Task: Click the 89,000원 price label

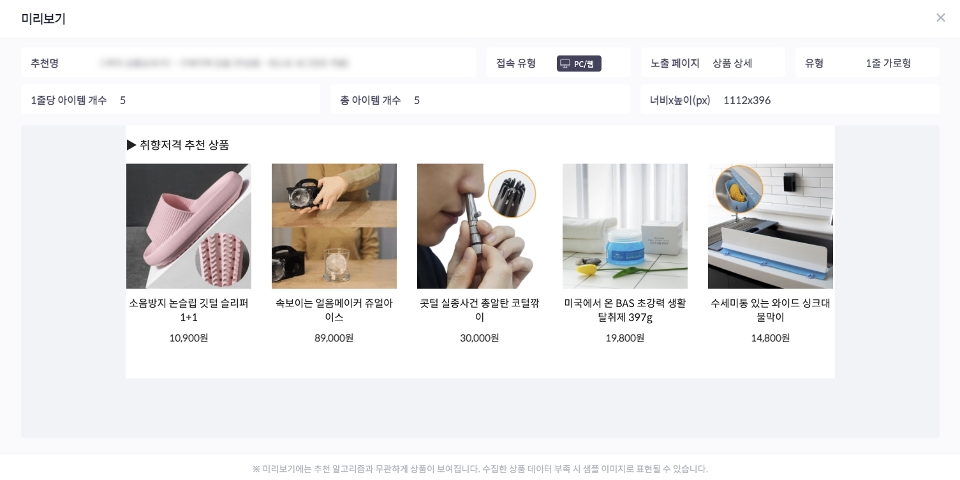Action: [334, 338]
